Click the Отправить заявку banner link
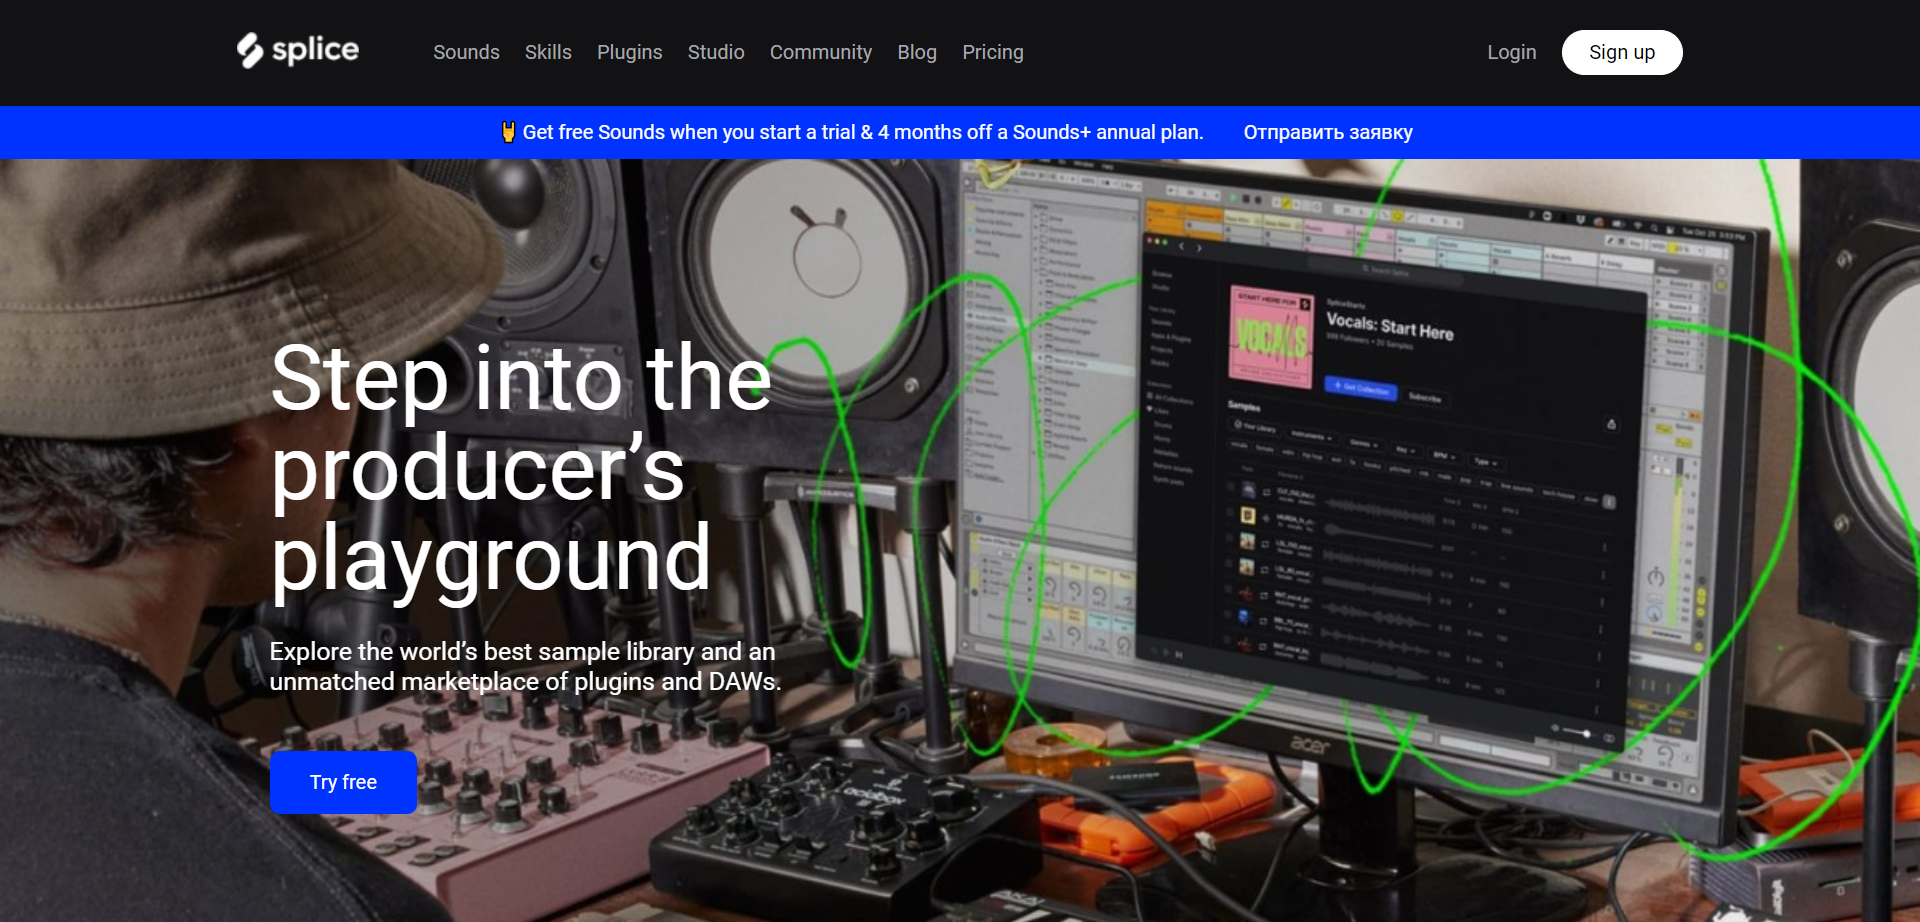 click(1328, 132)
